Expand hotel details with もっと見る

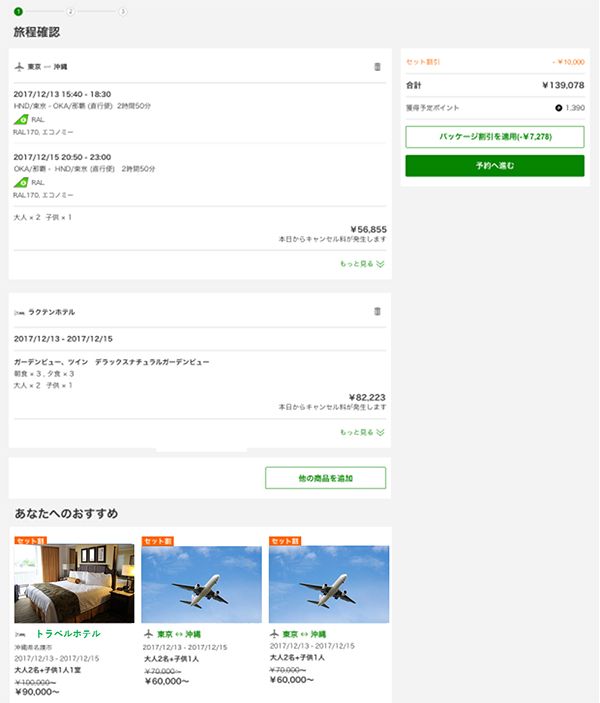point(362,433)
